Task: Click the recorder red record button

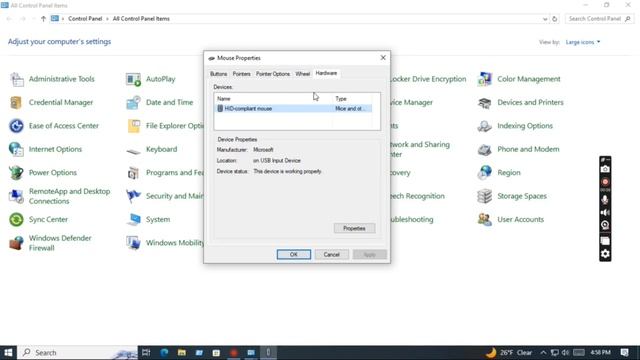Action: click(x=605, y=182)
